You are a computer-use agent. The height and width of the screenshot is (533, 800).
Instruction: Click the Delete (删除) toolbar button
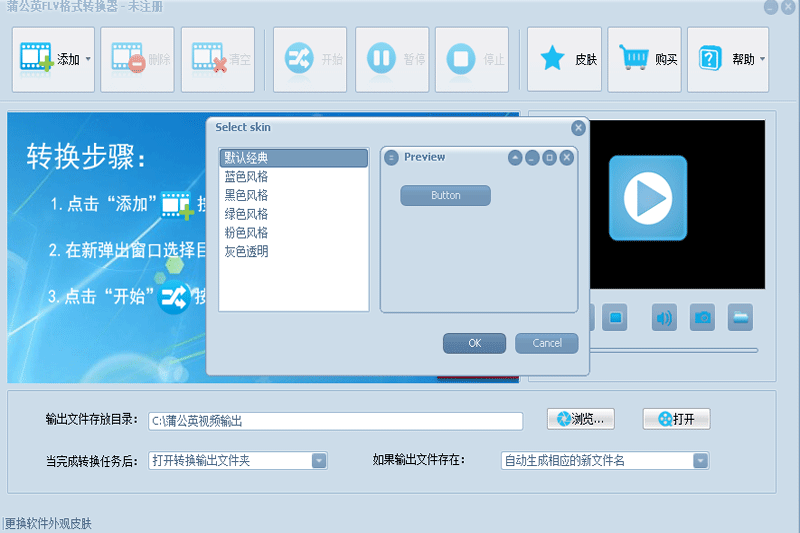(x=137, y=60)
